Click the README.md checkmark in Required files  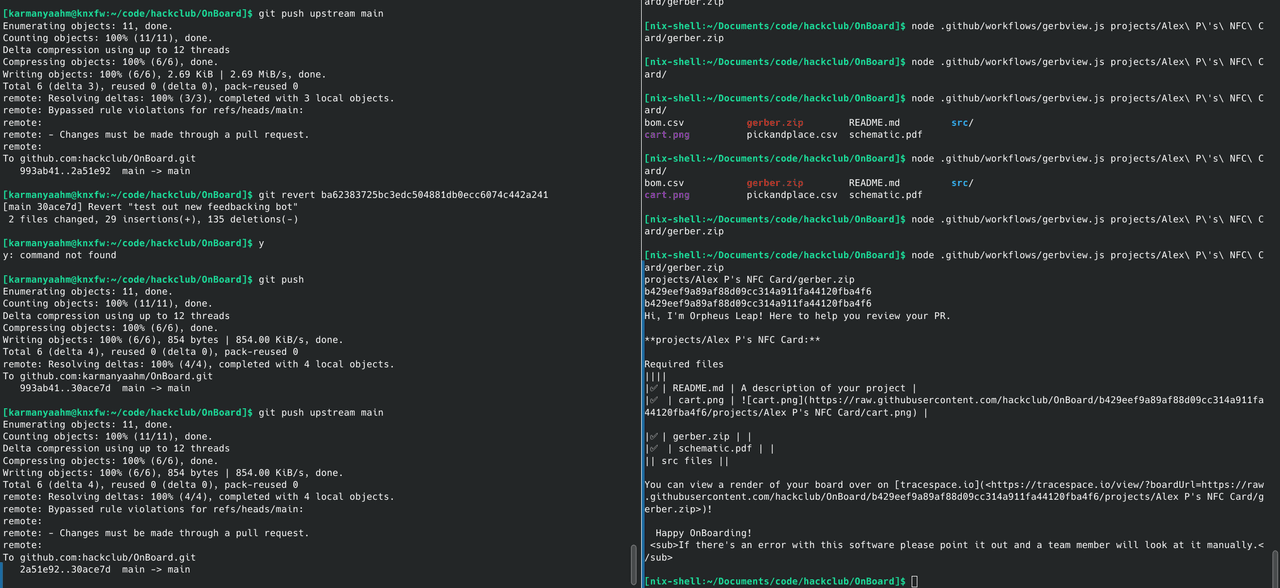(653, 388)
